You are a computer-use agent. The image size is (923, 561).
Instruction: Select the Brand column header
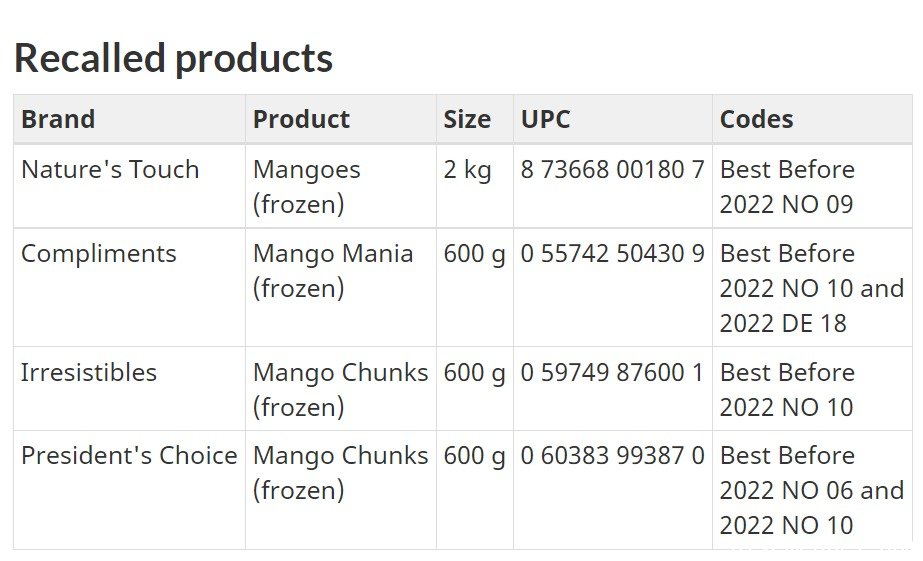tap(129, 119)
